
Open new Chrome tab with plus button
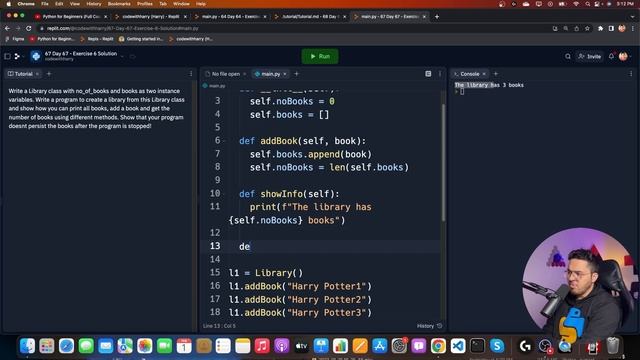437,17
